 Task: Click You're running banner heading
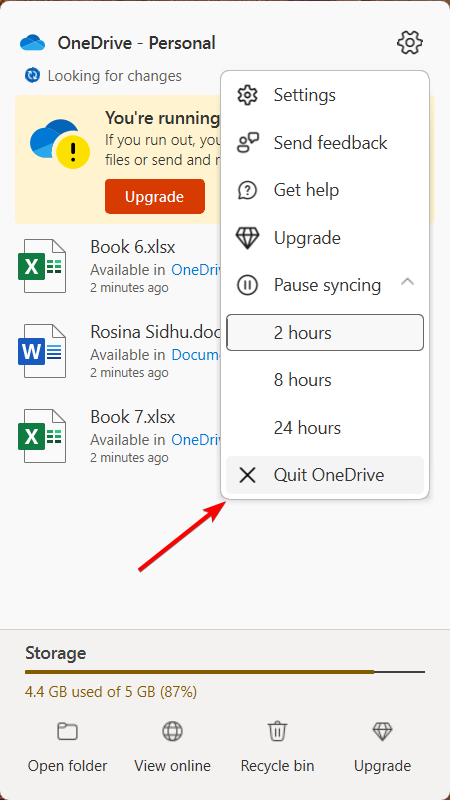[x=162, y=118]
